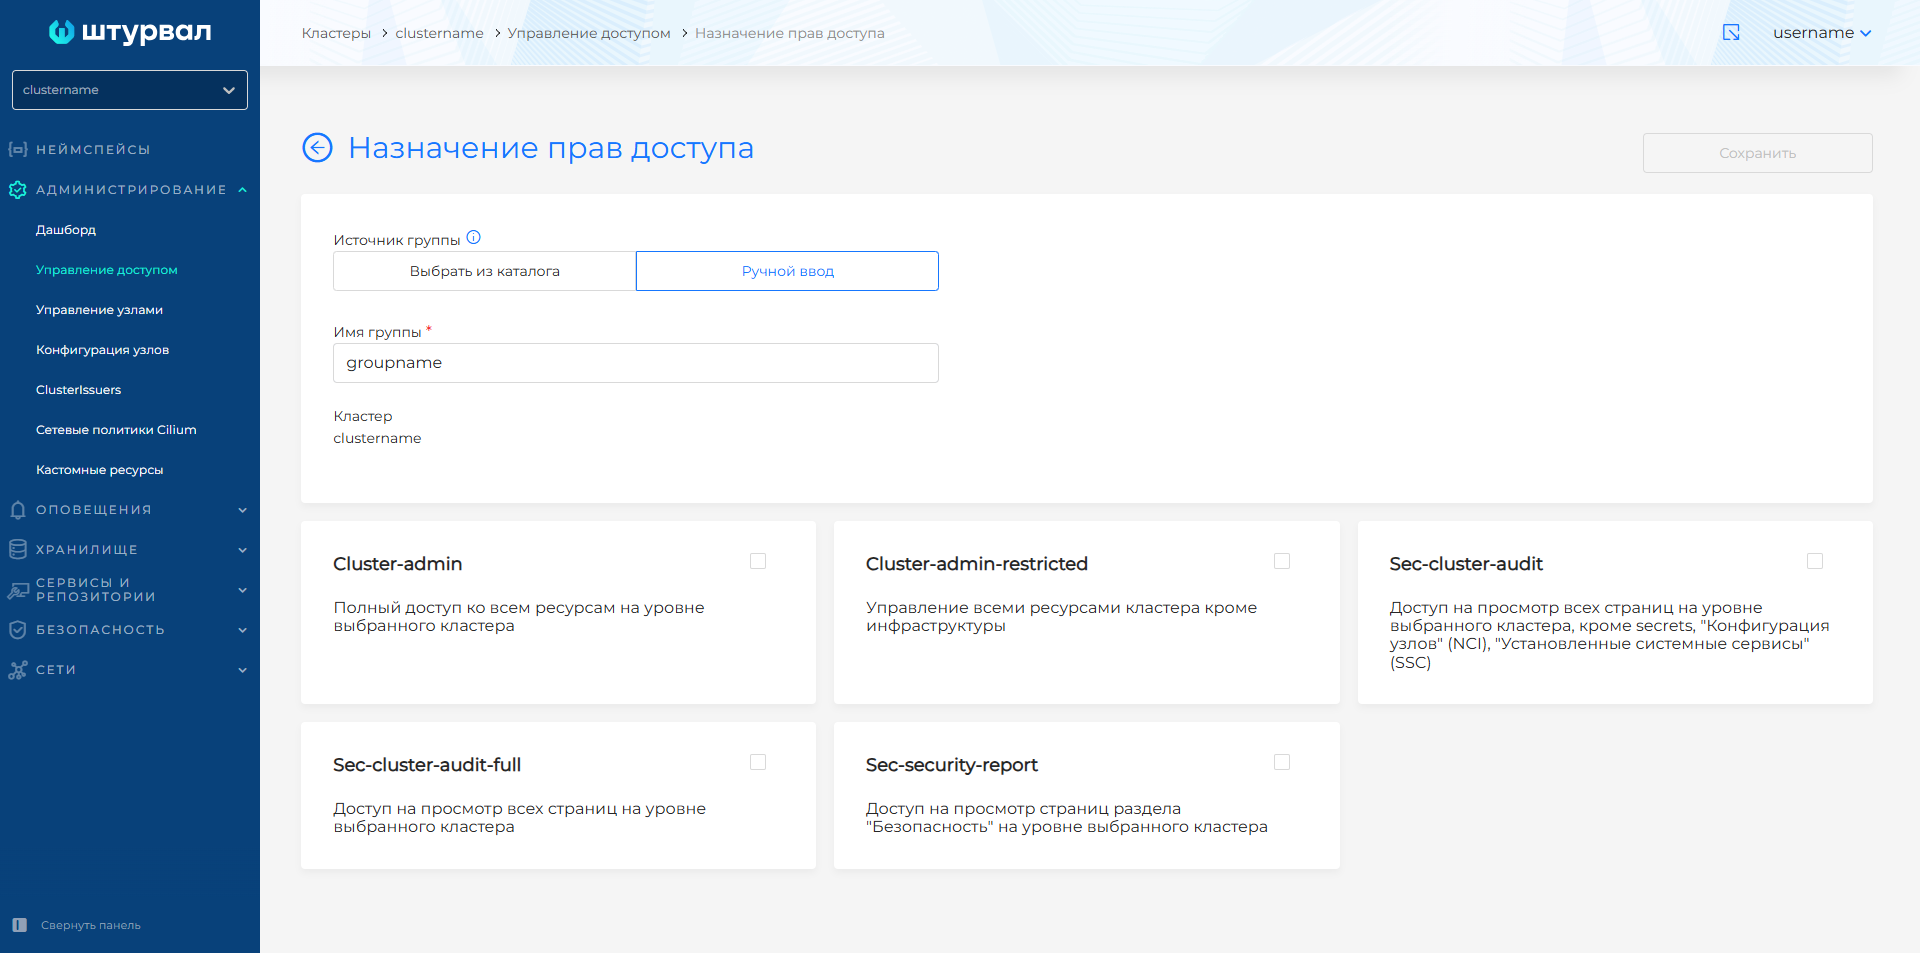Open the clustername selector dropdown
The height and width of the screenshot is (953, 1920).
(130, 90)
